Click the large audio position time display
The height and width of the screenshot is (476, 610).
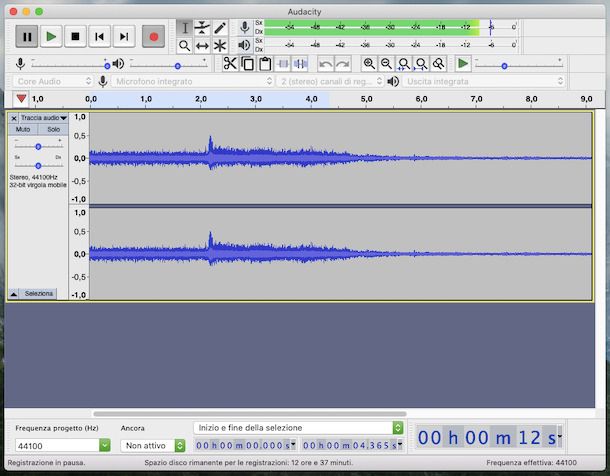pyautogui.click(x=489, y=437)
